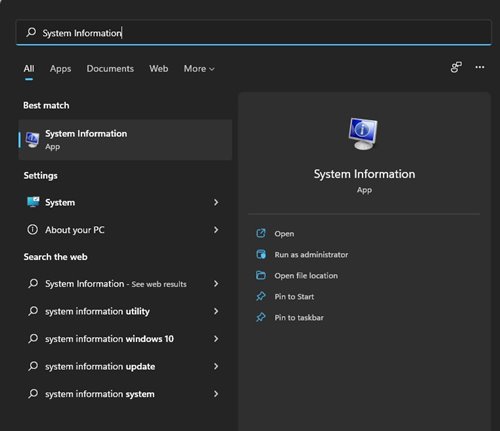Choose Pin to Start

[294, 297]
